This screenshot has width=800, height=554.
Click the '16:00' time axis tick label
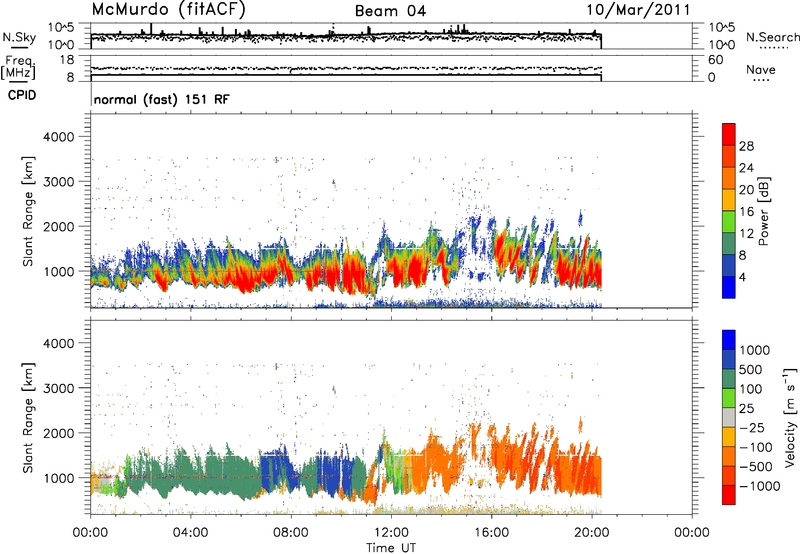pos(491,533)
